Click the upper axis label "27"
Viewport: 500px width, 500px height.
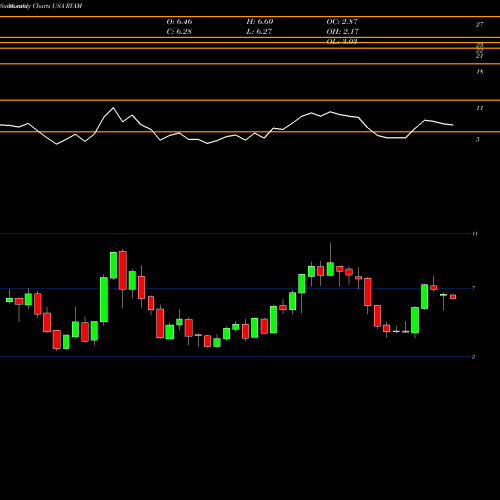coord(479,24)
